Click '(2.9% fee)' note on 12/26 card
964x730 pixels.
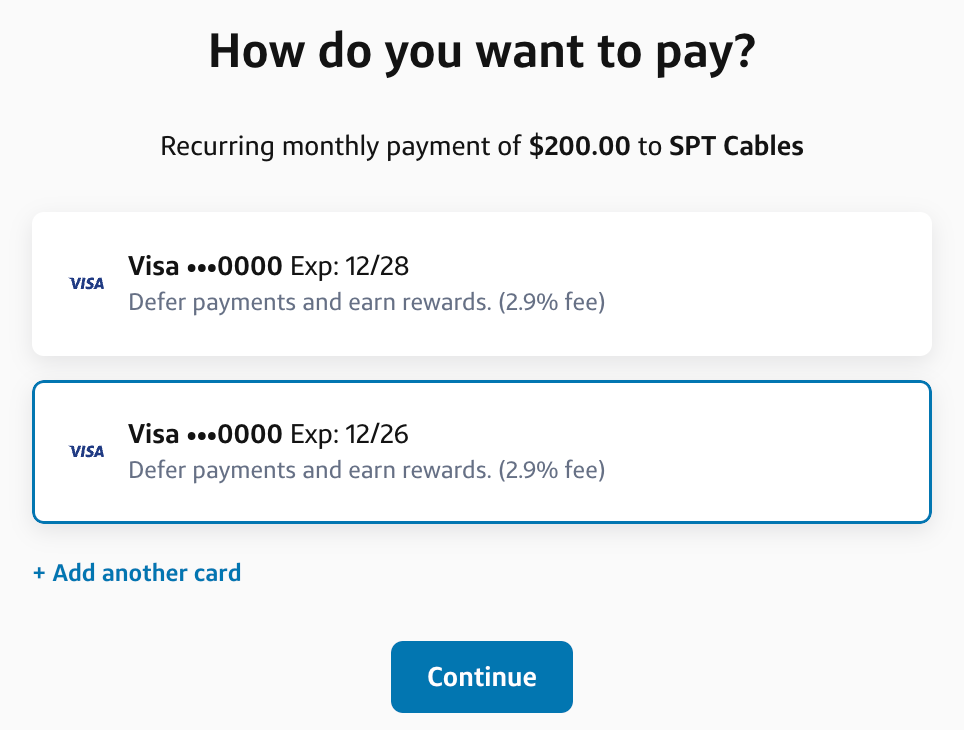click(x=551, y=469)
